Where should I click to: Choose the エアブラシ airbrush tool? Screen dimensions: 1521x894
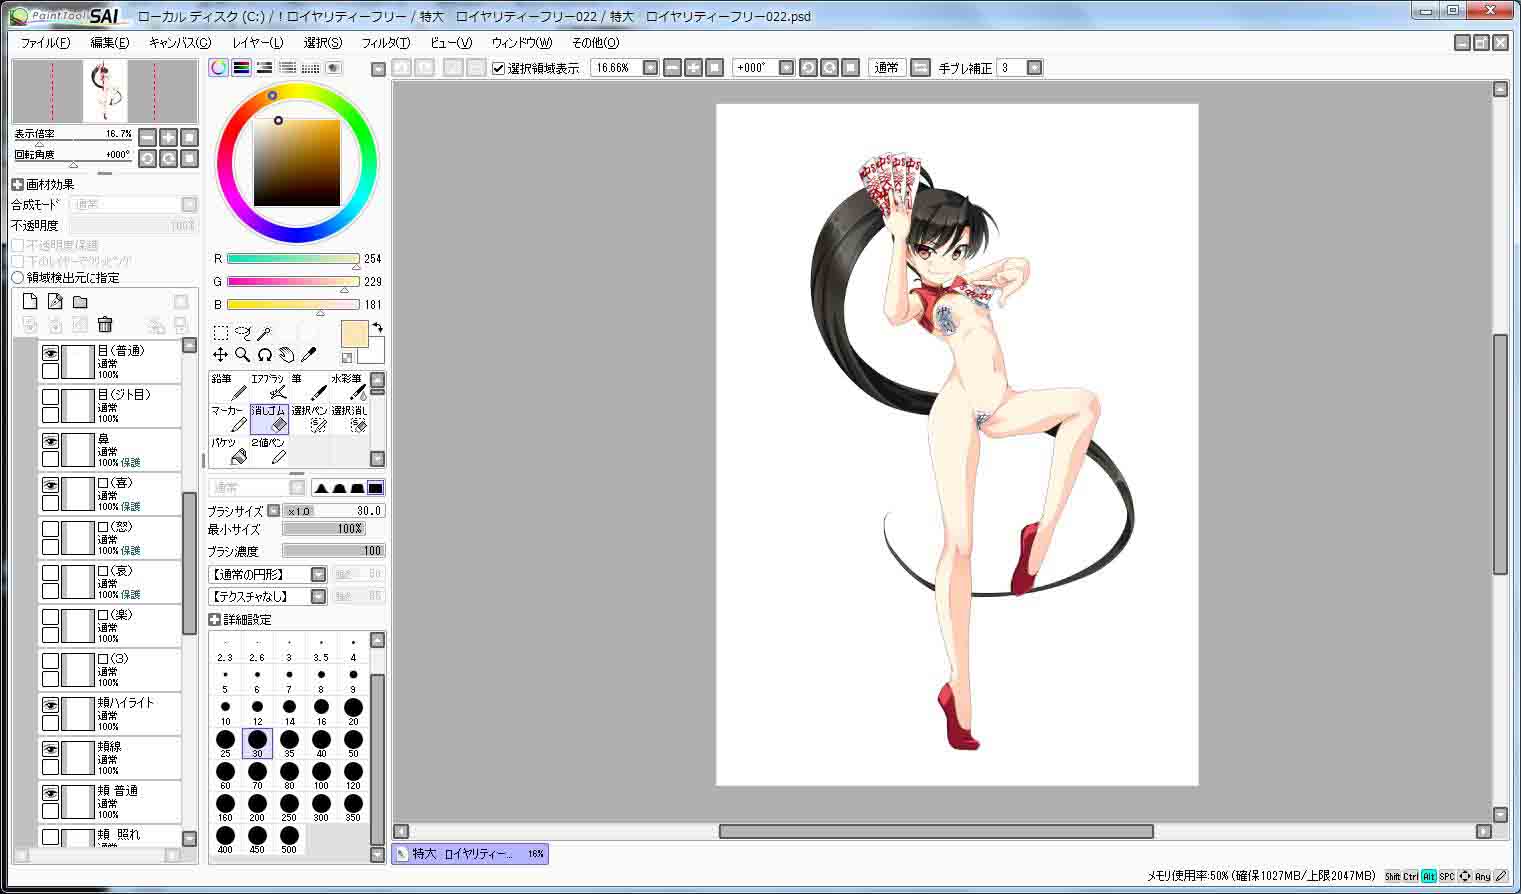tap(269, 387)
